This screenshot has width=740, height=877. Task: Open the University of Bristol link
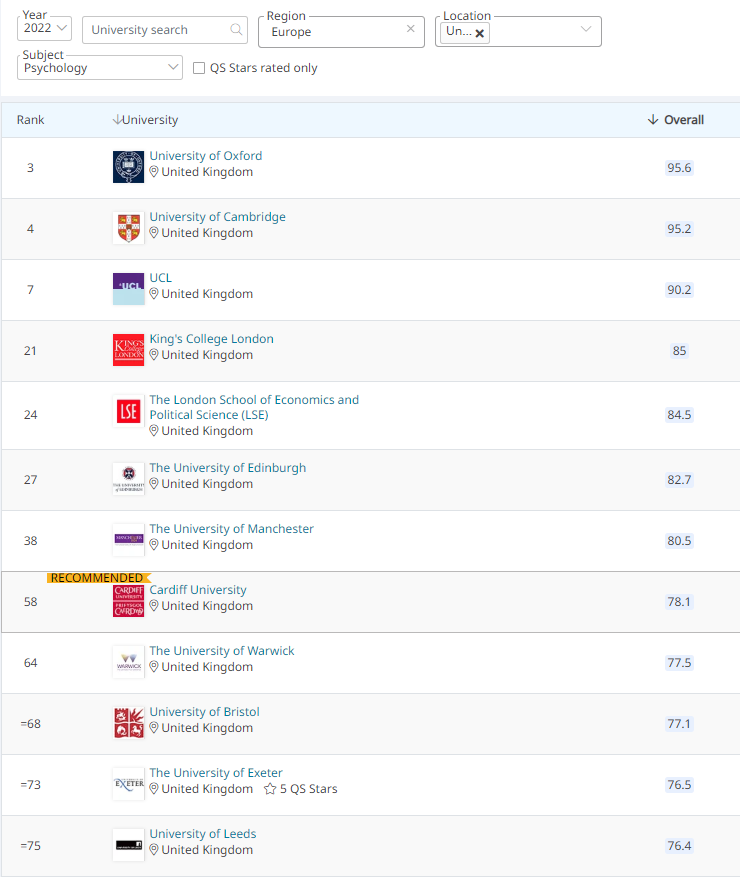pos(205,711)
